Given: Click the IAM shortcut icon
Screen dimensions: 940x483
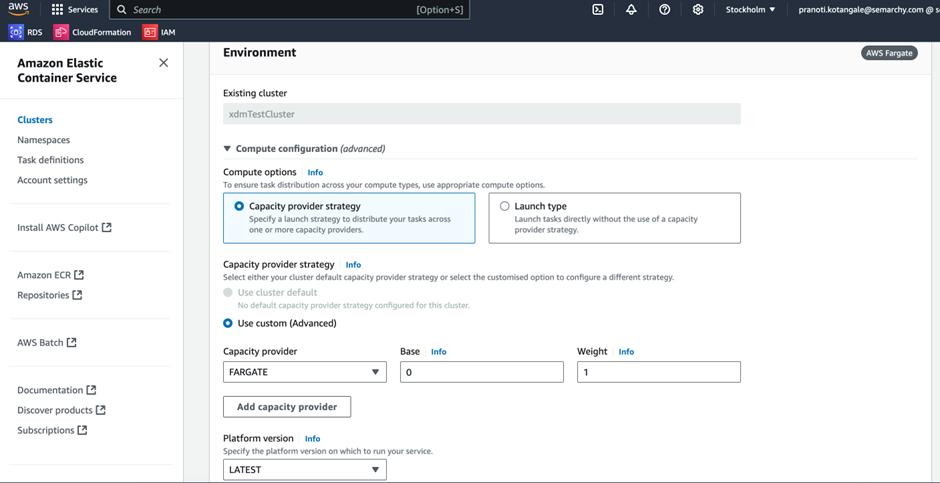Looking at the screenshot, I should click(150, 32).
